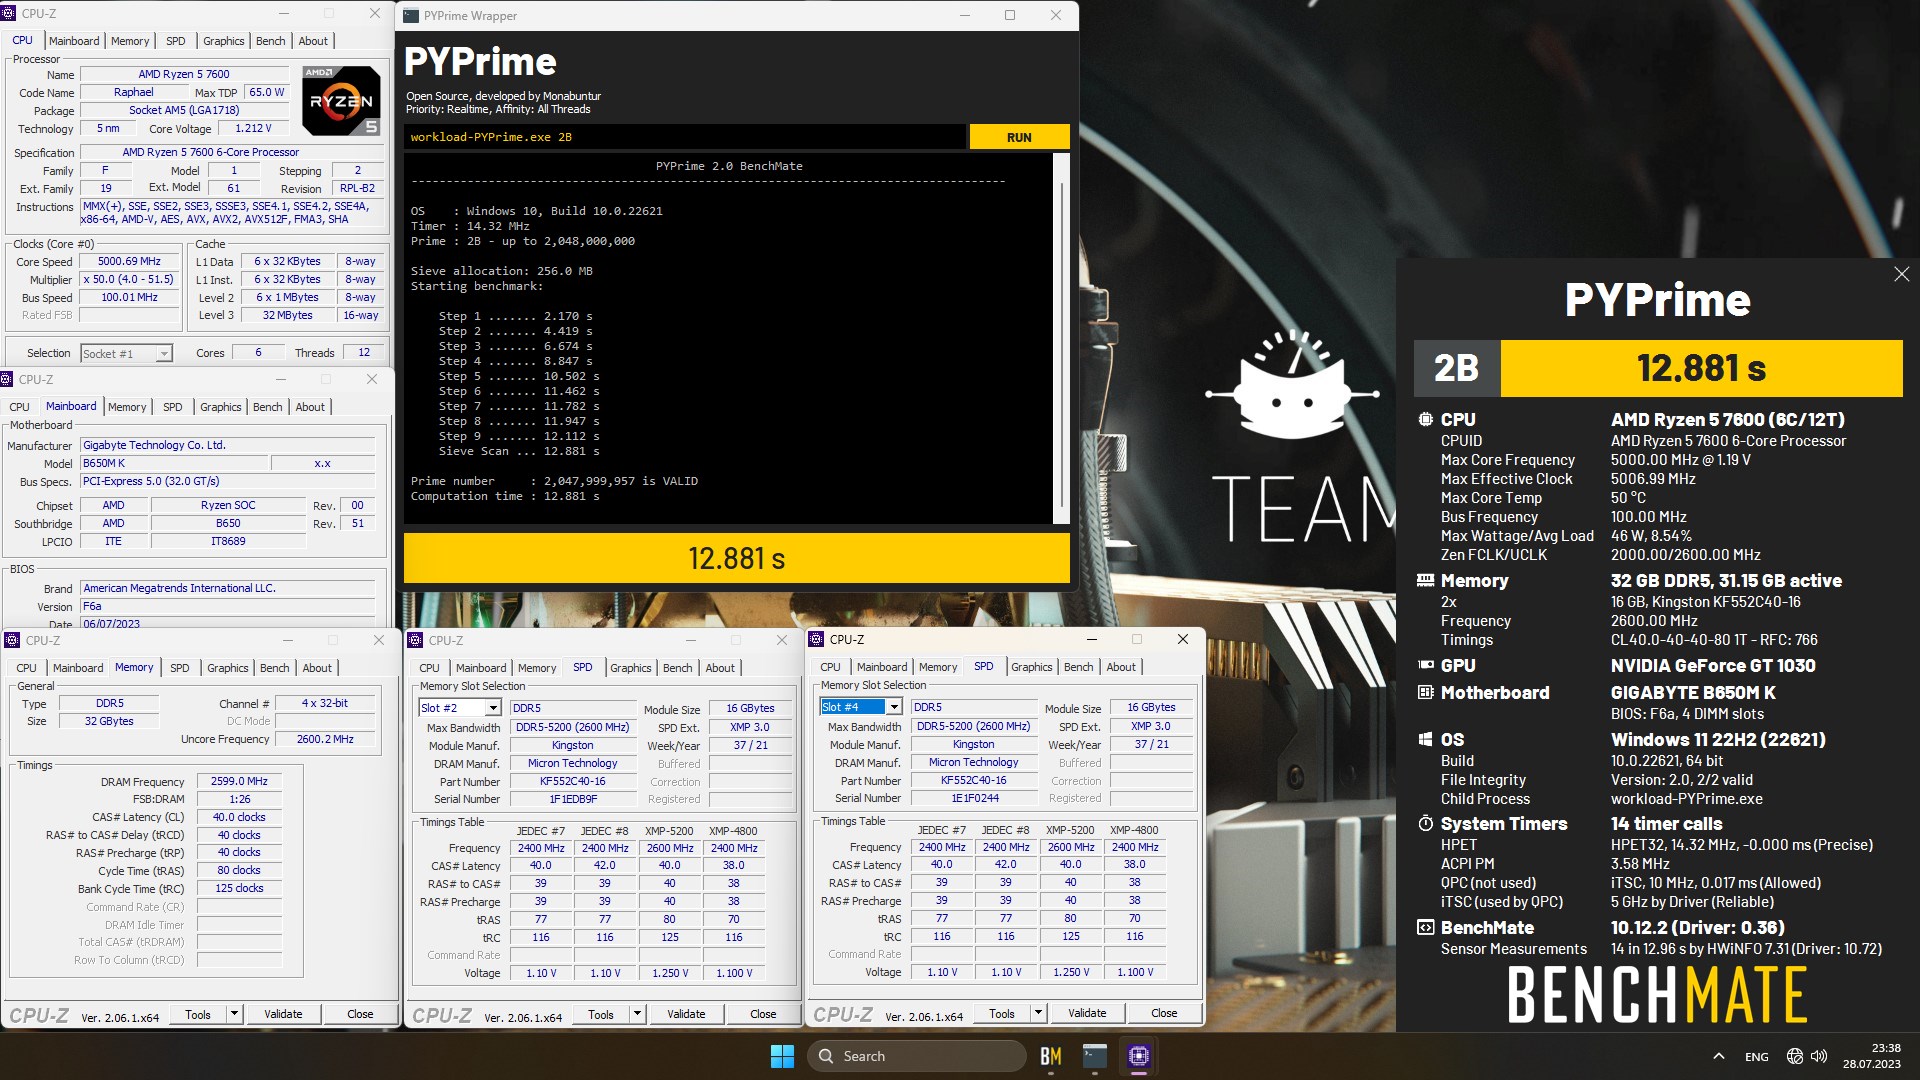Open Slot #2 memory slot dropdown

(493, 708)
